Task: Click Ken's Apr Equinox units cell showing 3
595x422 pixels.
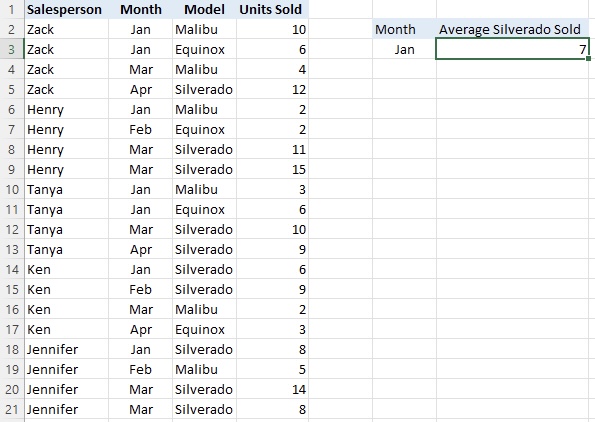Action: (x=272, y=329)
